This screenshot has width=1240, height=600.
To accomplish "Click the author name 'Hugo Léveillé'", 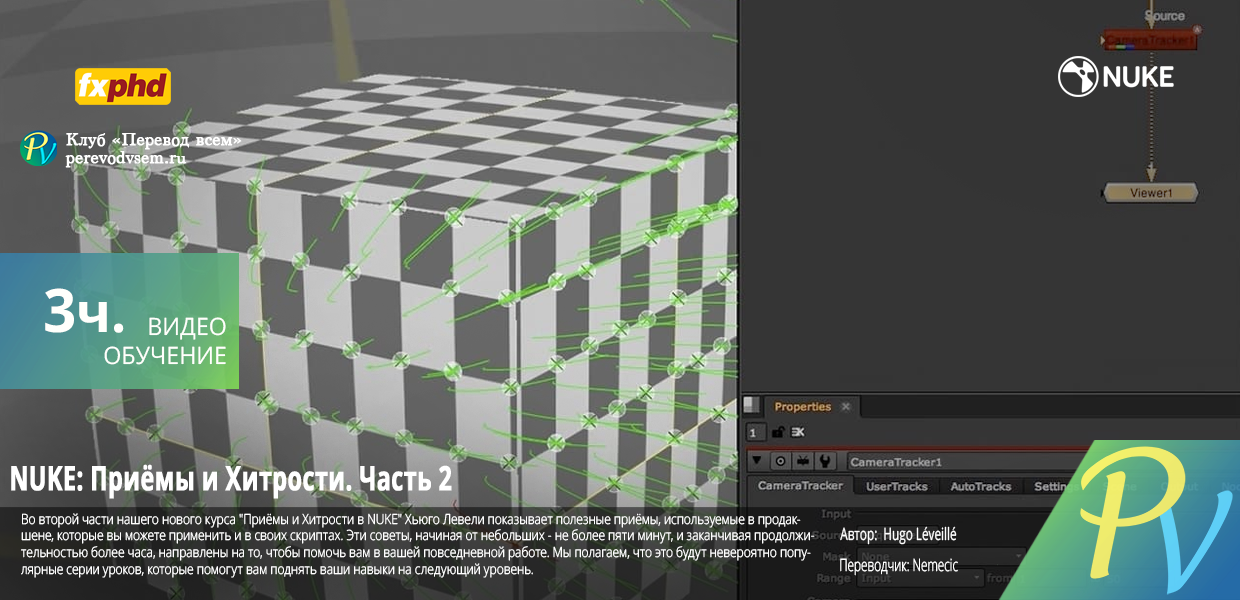I will coord(920,535).
